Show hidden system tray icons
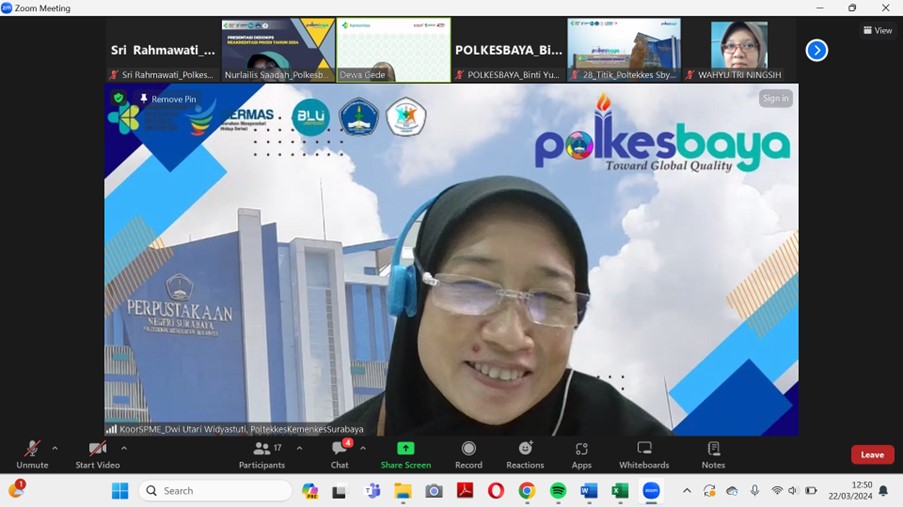The width and height of the screenshot is (903, 507). 686,491
